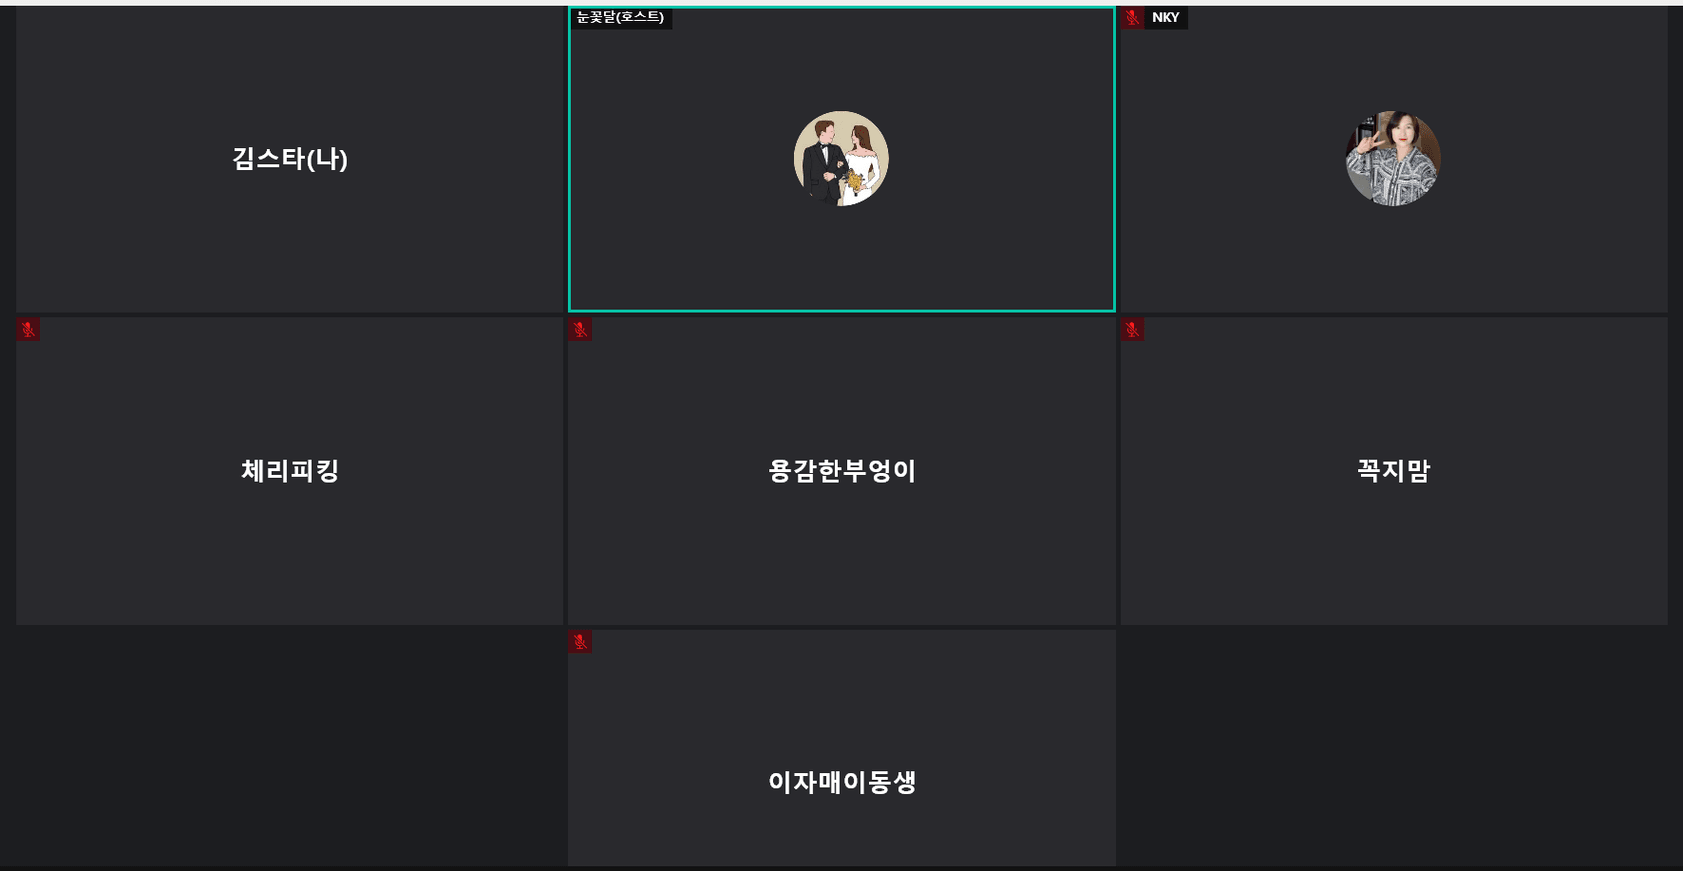Select the 김스타(나) participant tile
The height and width of the screenshot is (871, 1683).
pyautogui.click(x=290, y=160)
